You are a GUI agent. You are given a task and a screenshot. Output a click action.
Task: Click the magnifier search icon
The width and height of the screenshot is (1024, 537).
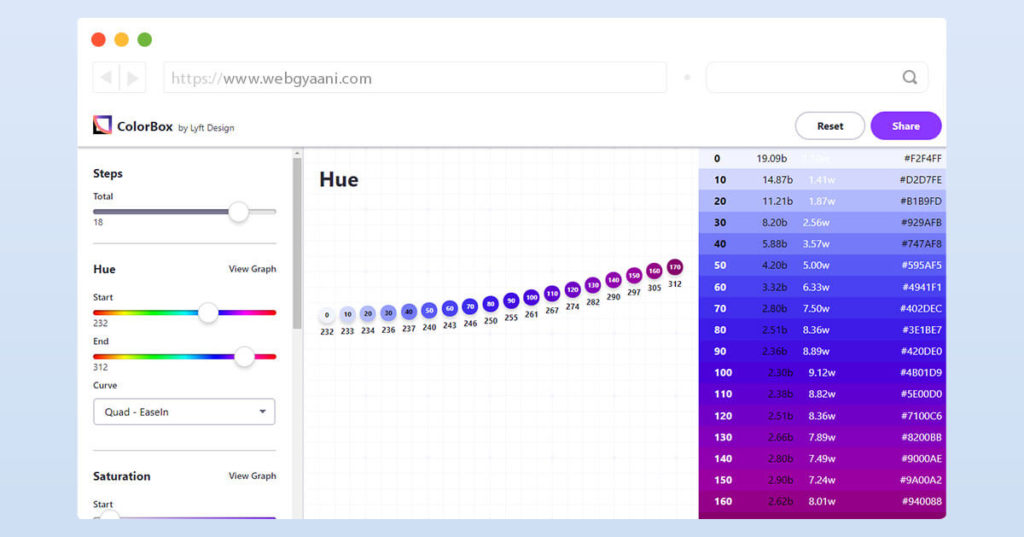coord(909,77)
